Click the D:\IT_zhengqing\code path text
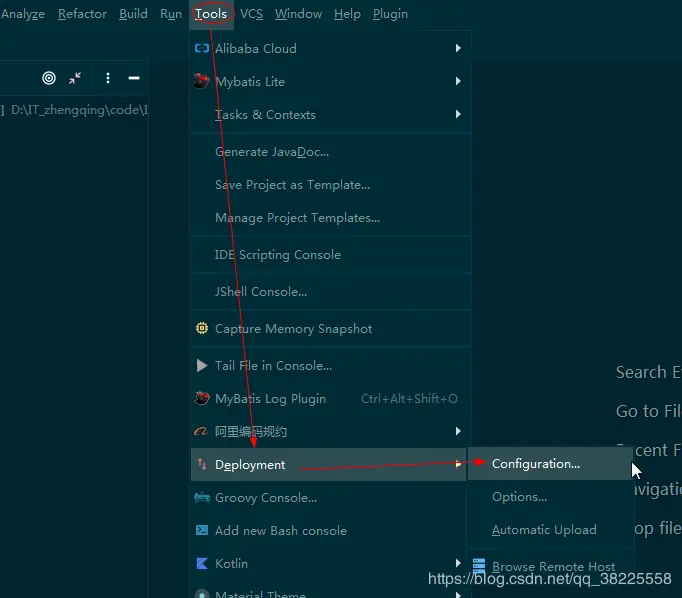The width and height of the screenshot is (682, 598). click(x=80, y=110)
